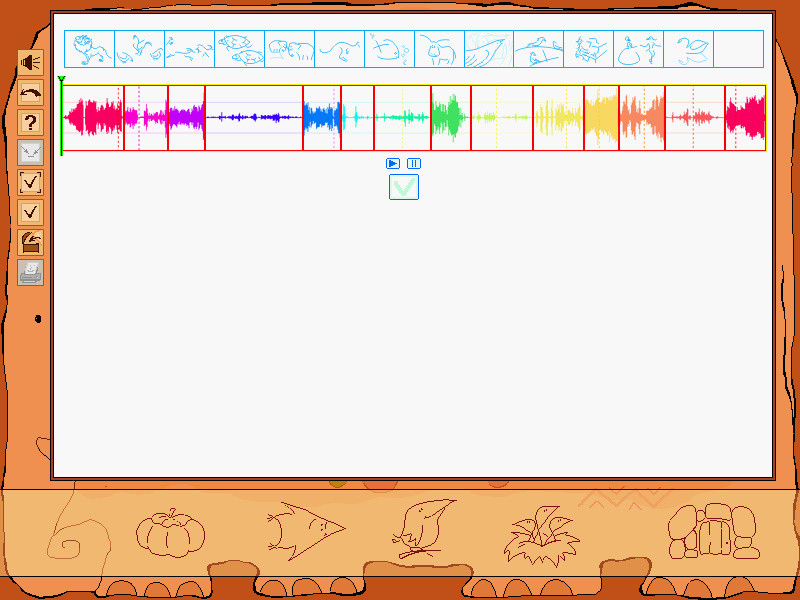
Task: Click the framed checkmark sidebar icon
Action: pyautogui.click(x=31, y=182)
